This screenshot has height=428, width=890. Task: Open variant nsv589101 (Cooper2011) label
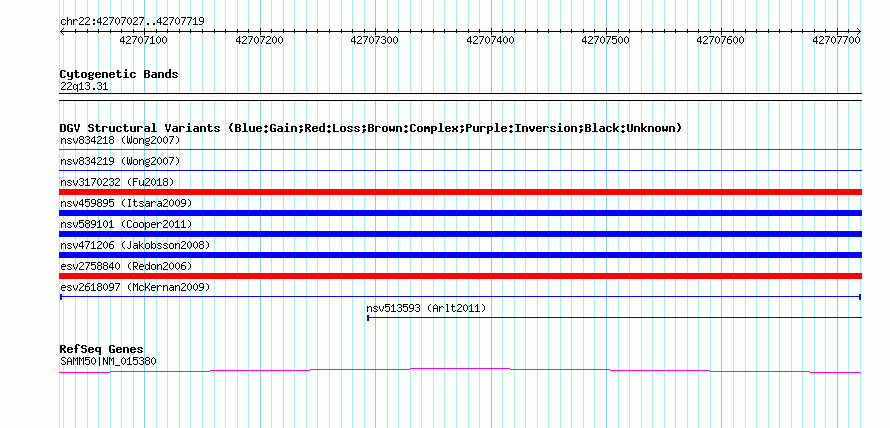[126, 224]
